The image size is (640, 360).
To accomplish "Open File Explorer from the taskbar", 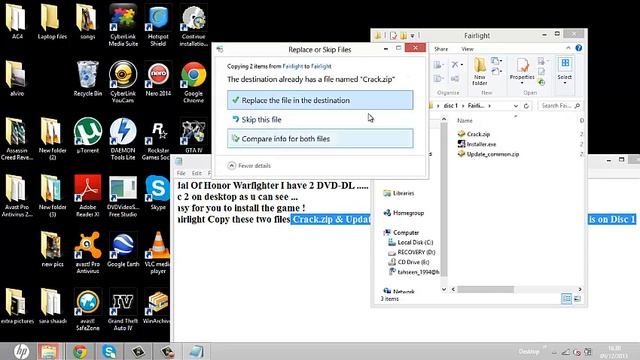I will click(x=48, y=351).
